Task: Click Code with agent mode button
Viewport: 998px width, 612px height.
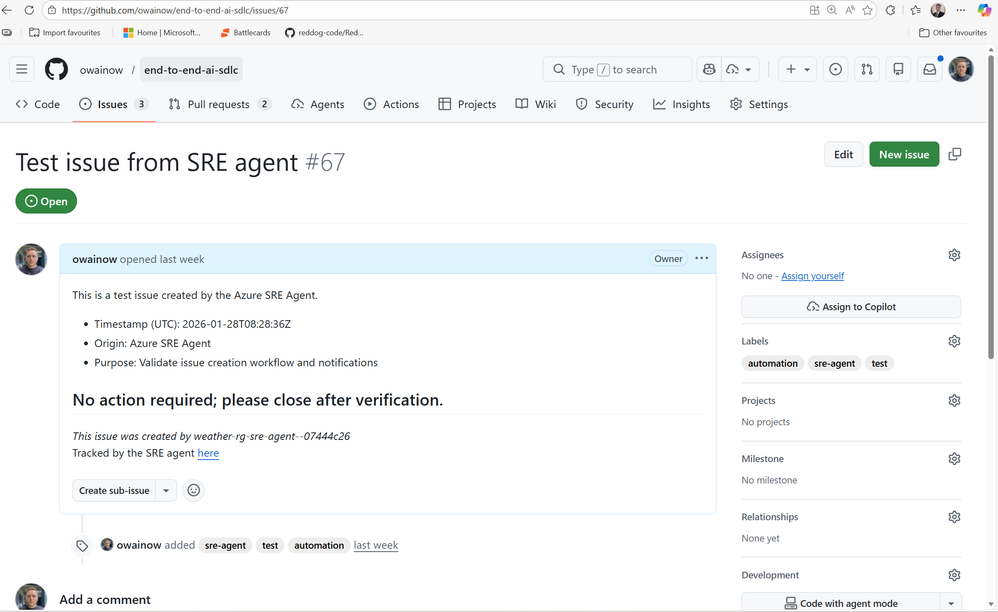Action: click(x=841, y=603)
